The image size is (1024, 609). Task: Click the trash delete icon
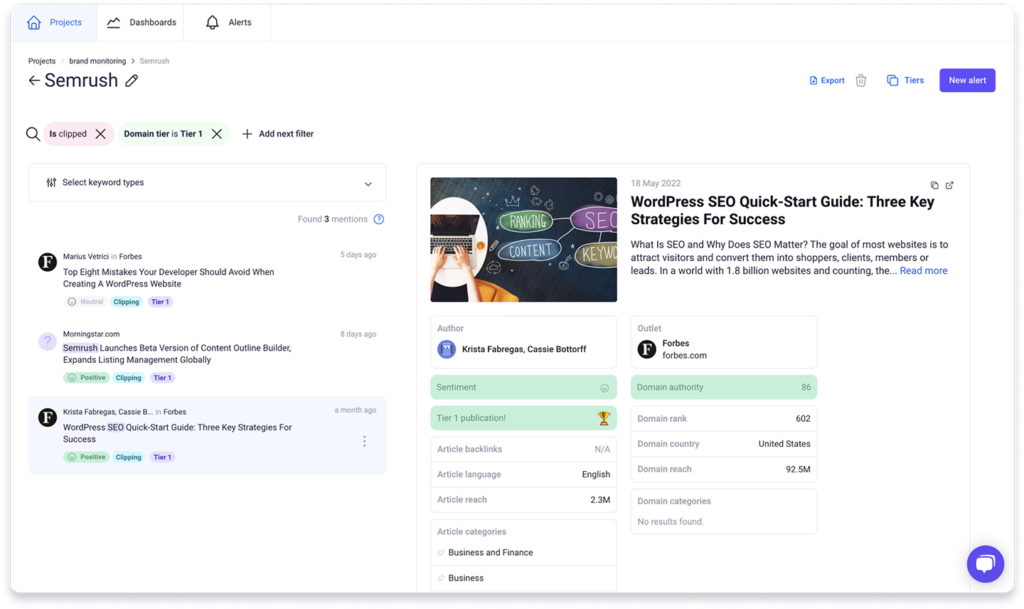click(861, 80)
